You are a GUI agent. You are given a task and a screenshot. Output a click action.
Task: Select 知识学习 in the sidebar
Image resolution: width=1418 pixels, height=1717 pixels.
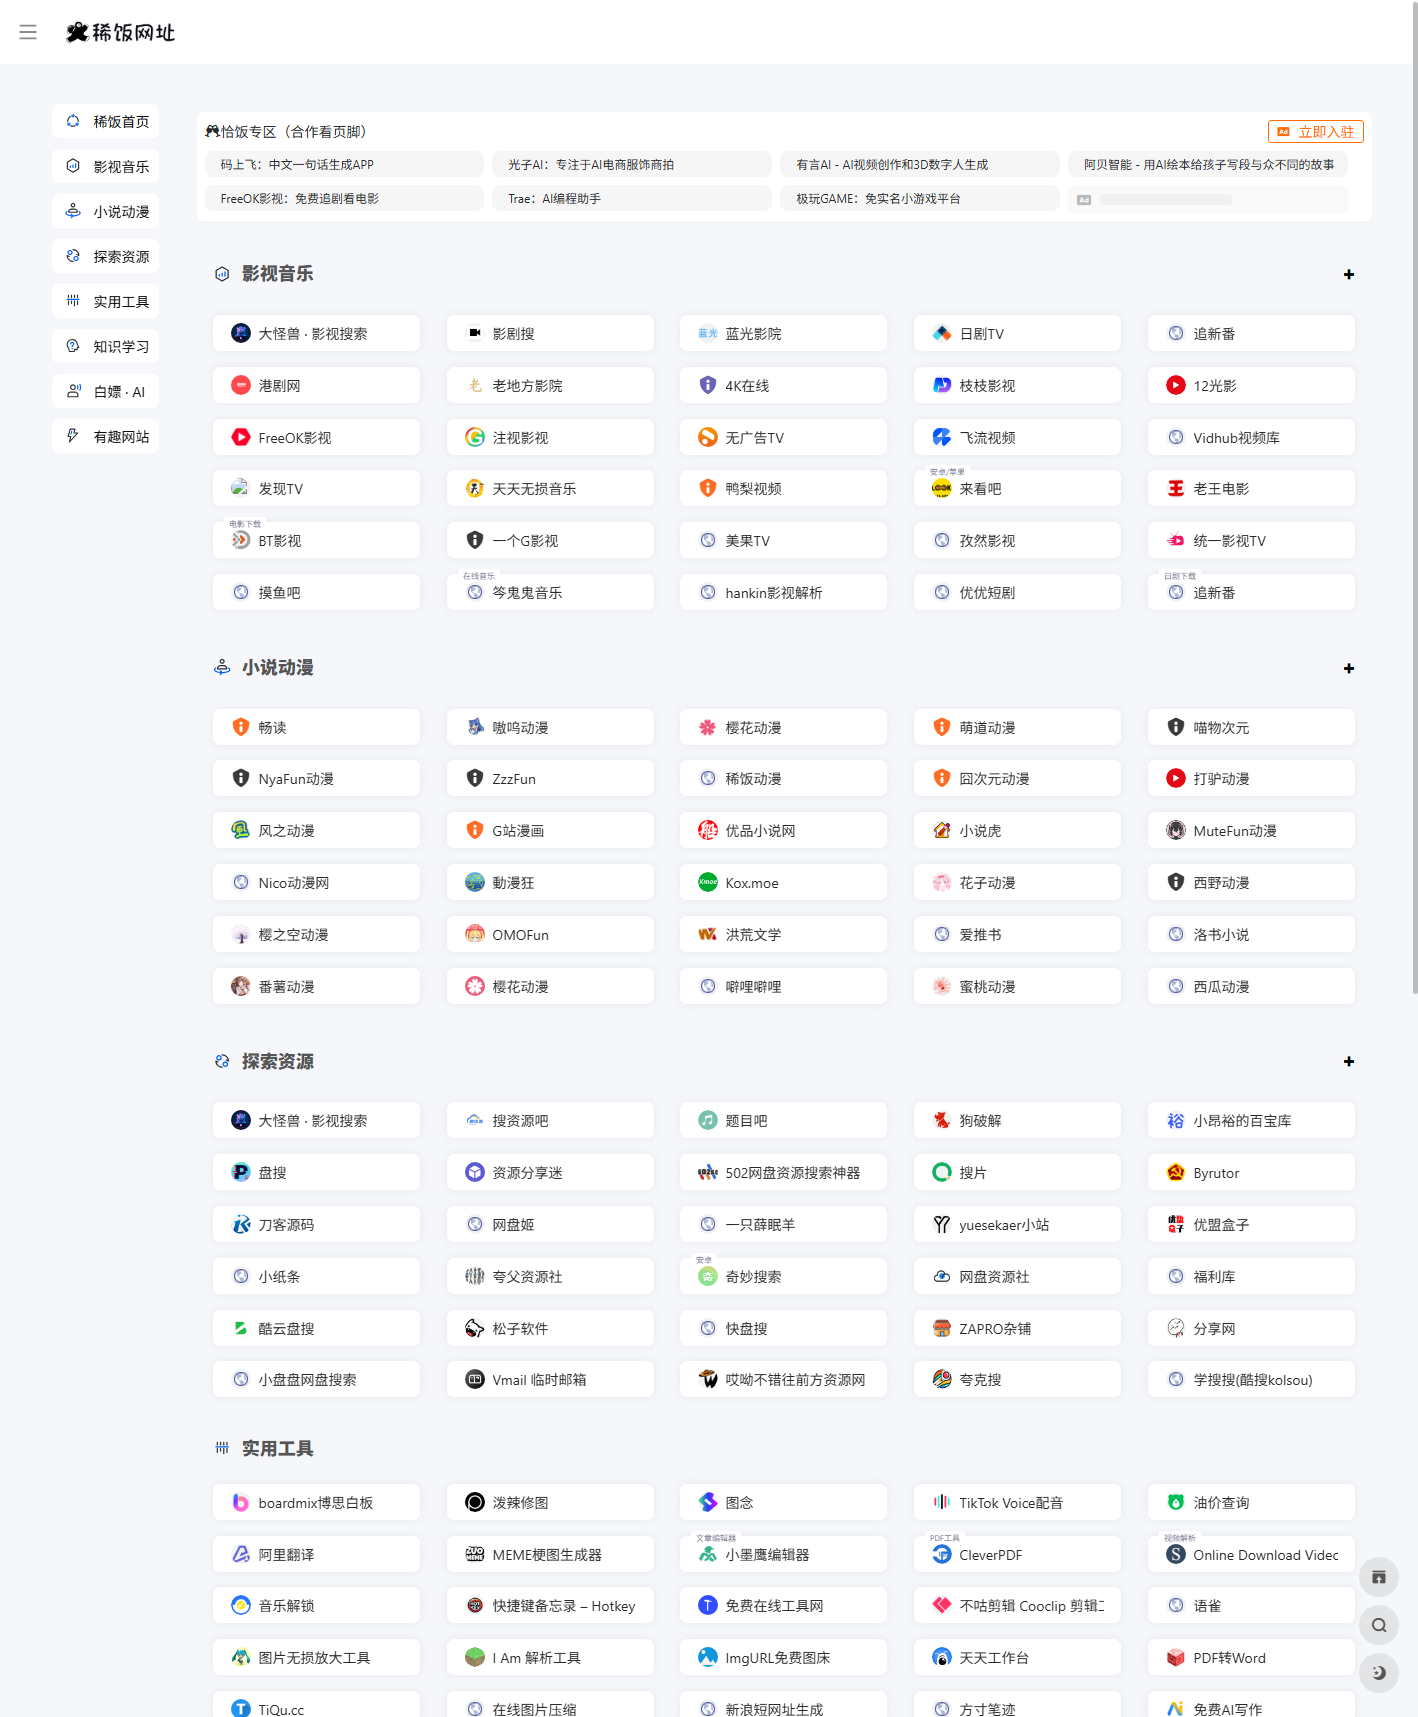coord(106,346)
